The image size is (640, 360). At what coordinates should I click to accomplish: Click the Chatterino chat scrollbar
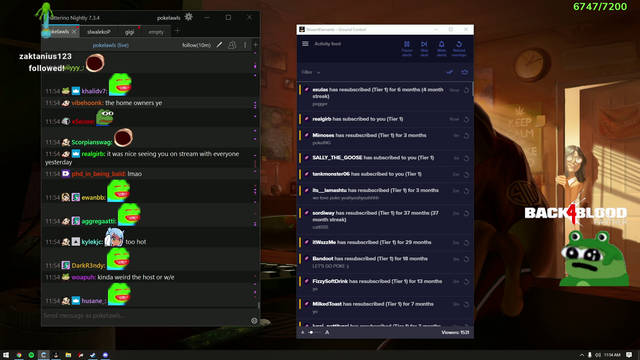258,304
